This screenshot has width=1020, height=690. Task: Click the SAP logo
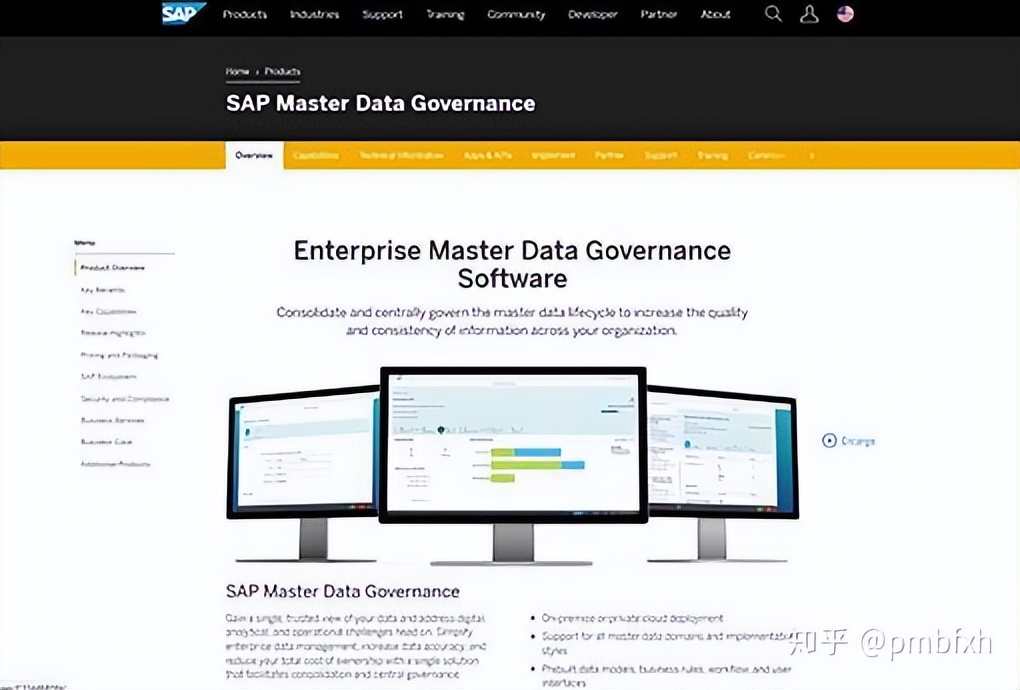pos(183,13)
